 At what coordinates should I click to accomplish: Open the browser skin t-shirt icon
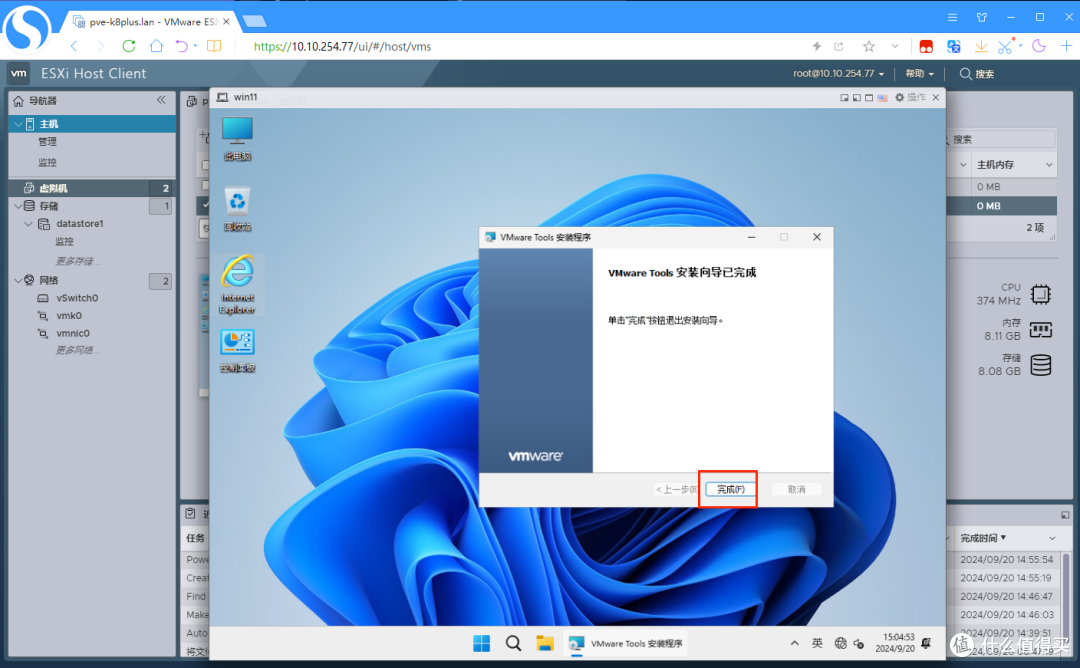pyautogui.click(x=982, y=17)
